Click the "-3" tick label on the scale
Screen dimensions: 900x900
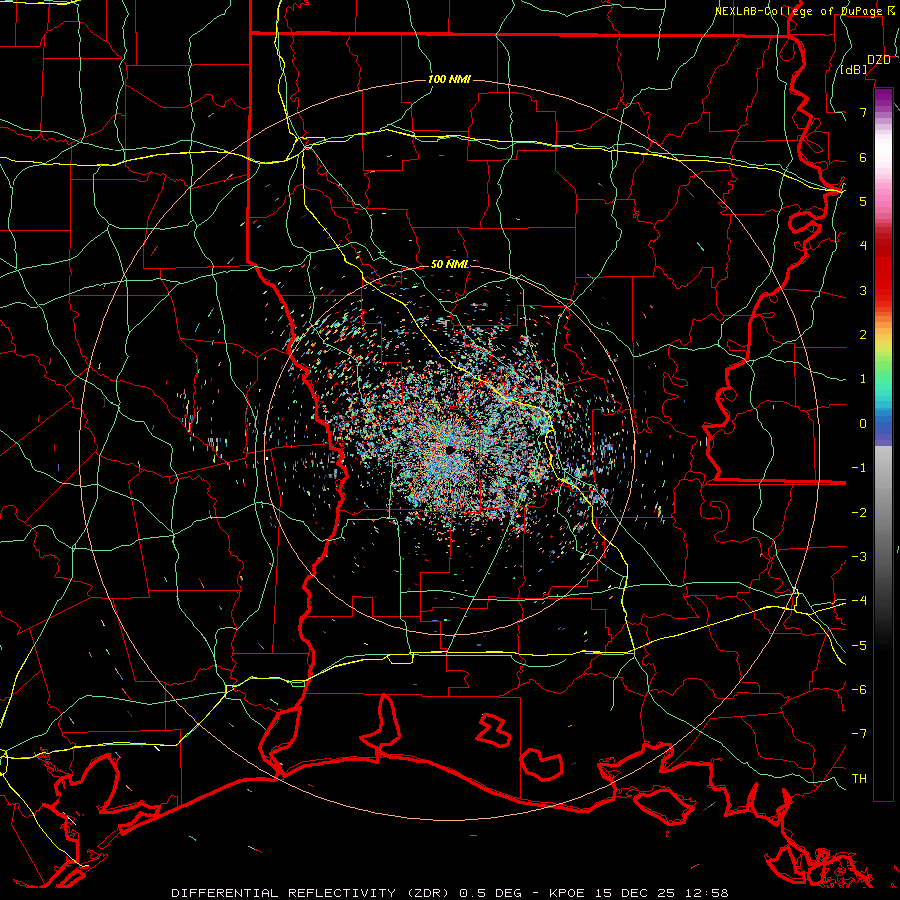859,556
